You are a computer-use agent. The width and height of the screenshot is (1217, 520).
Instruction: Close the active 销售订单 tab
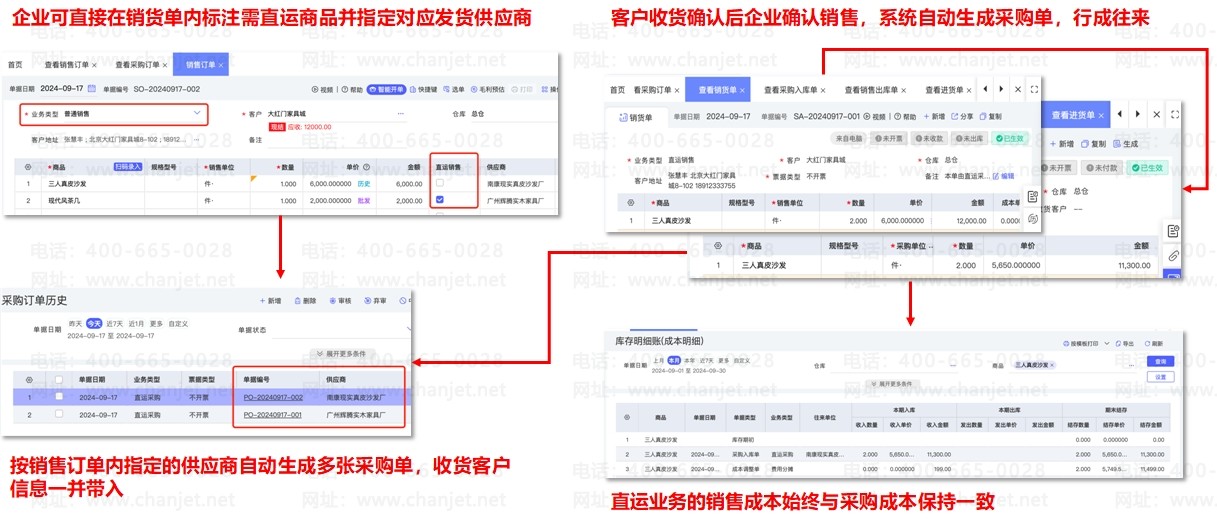point(220,65)
